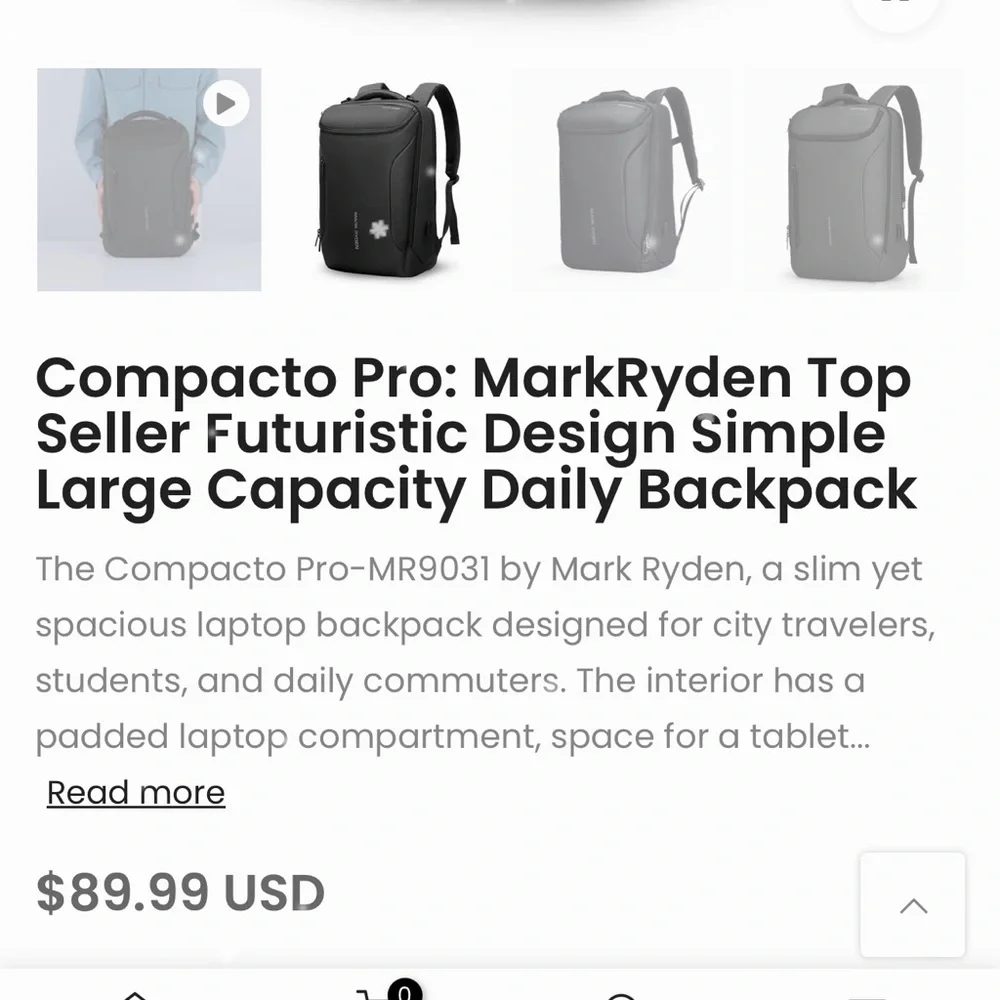Viewport: 1000px width, 1000px height.
Task: Collapse the page using the up arrow control
Action: click(x=912, y=905)
